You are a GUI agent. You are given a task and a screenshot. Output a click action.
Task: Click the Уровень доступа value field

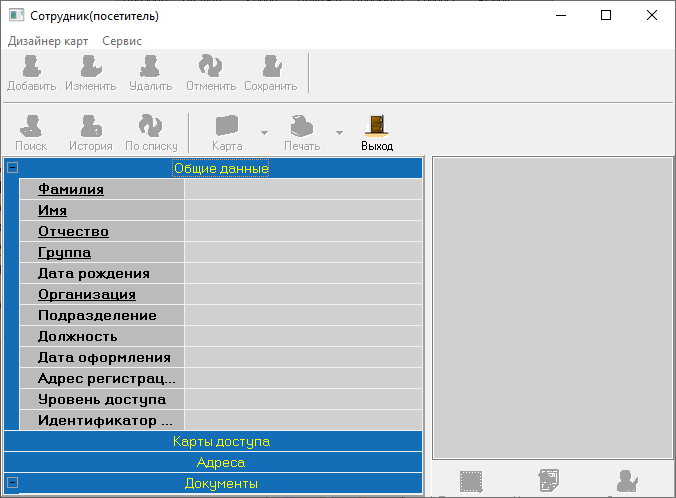coord(303,399)
